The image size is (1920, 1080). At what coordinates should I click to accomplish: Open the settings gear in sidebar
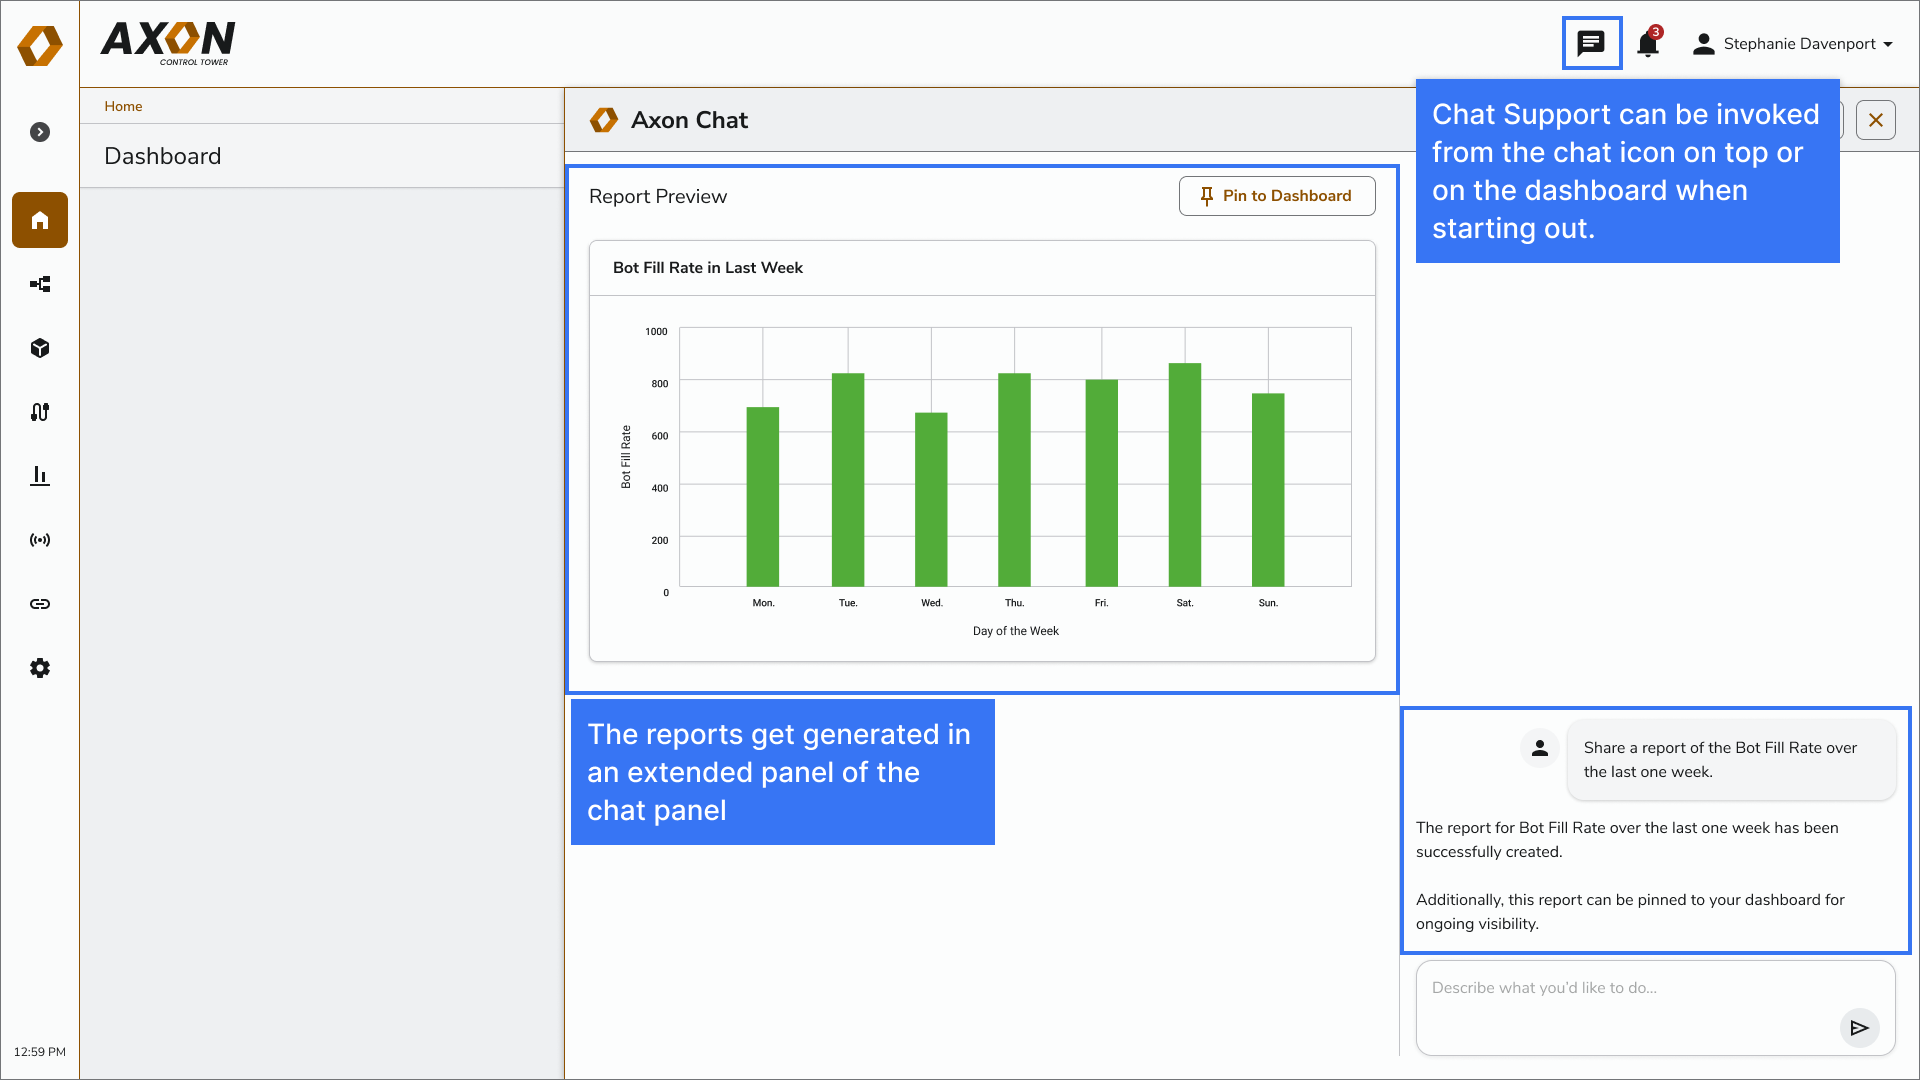40,668
